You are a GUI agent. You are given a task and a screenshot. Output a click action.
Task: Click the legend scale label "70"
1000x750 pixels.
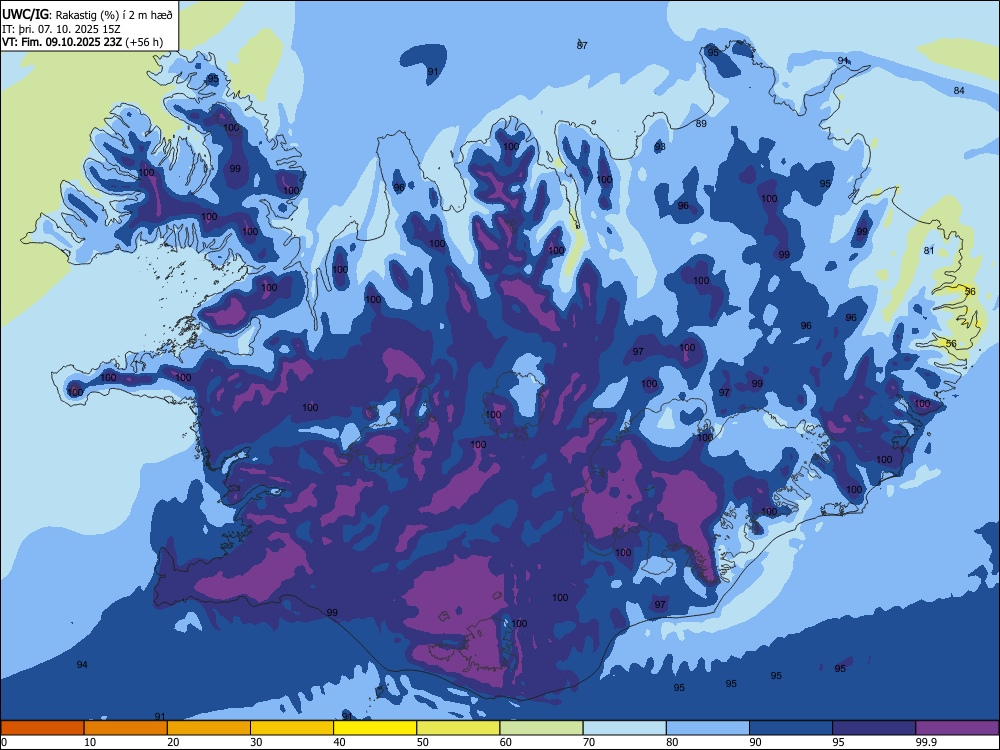pos(589,742)
